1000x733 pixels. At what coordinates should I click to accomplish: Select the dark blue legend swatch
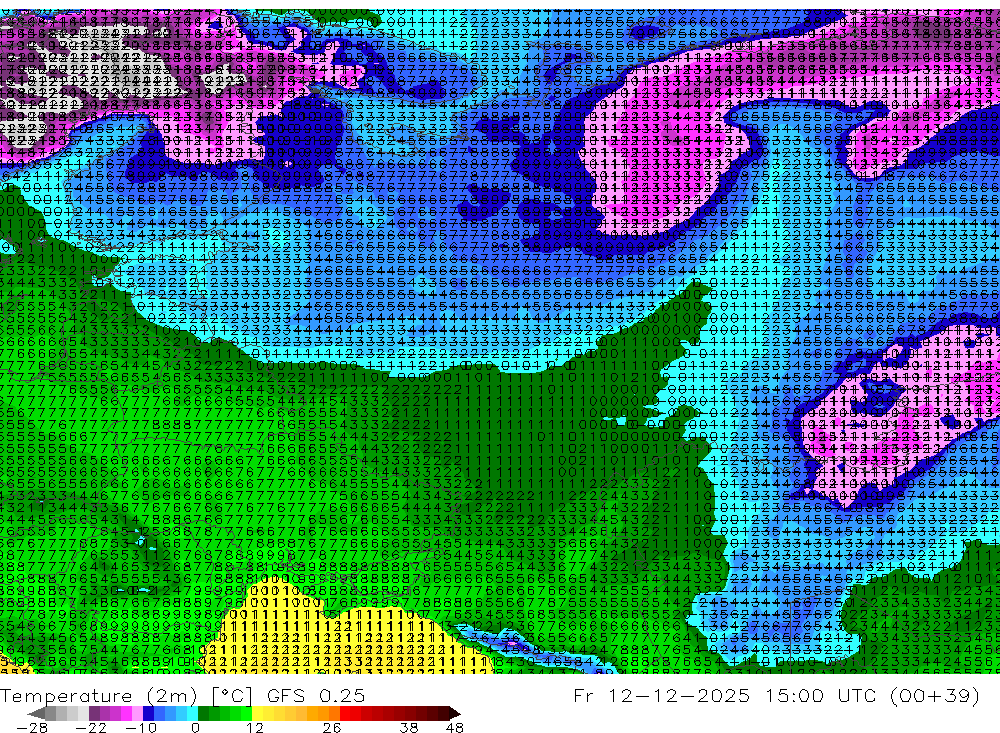pyautogui.click(x=149, y=713)
